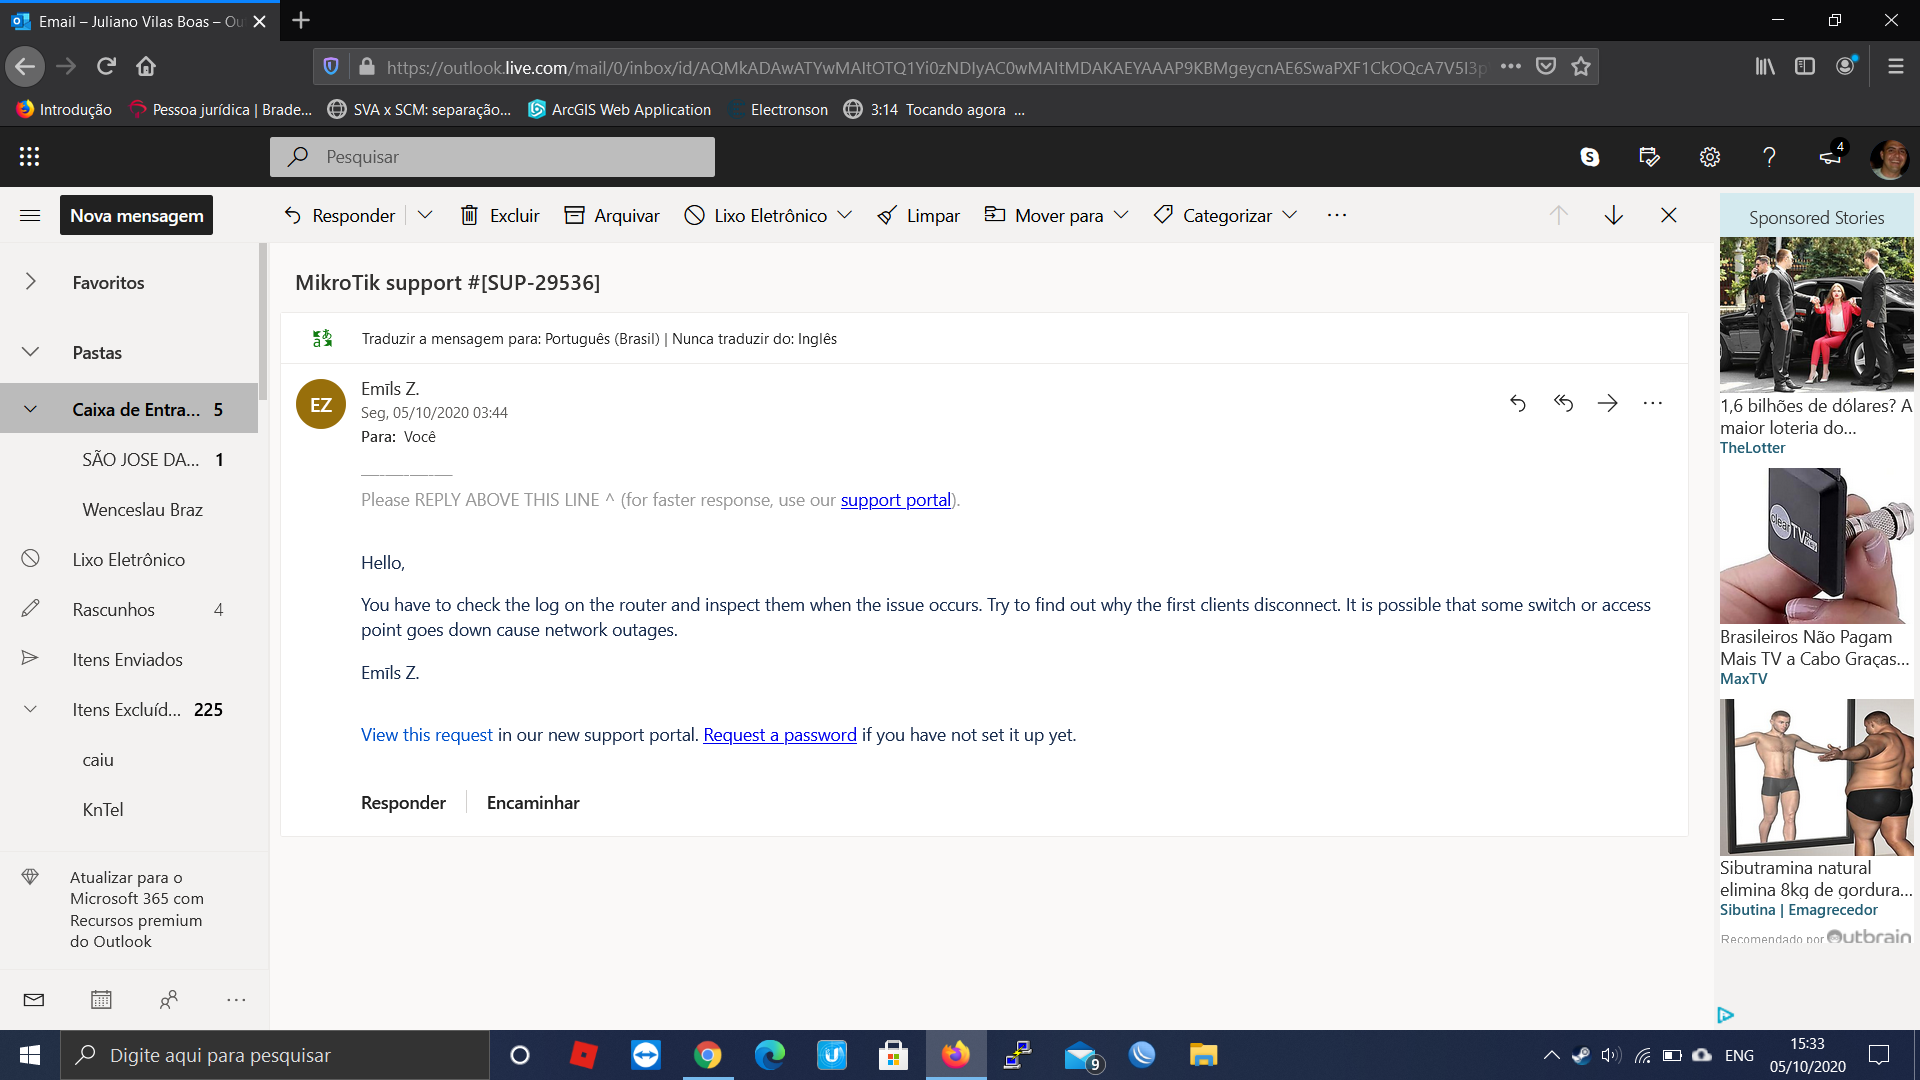Viewport: 1920px width, 1080px height.
Task: Click the Nova mensagem button
Action: click(x=136, y=215)
